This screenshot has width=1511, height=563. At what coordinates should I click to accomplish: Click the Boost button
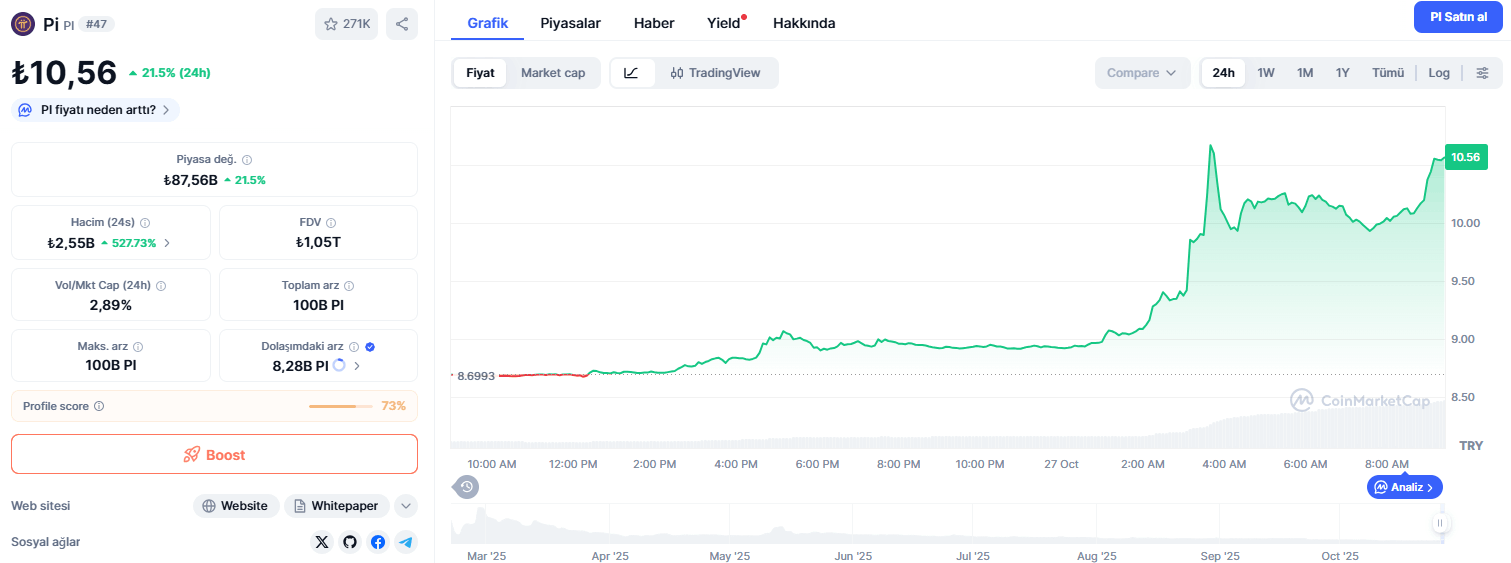pos(214,454)
